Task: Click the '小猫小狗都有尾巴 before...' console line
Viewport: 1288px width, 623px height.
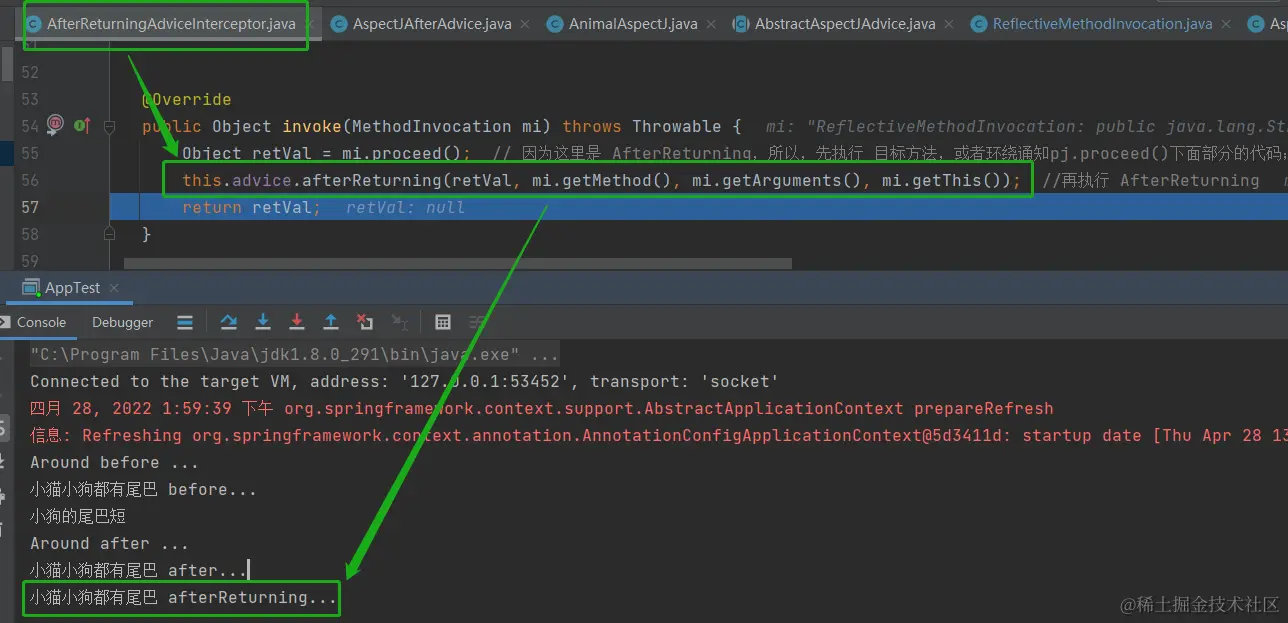Action: (143, 489)
